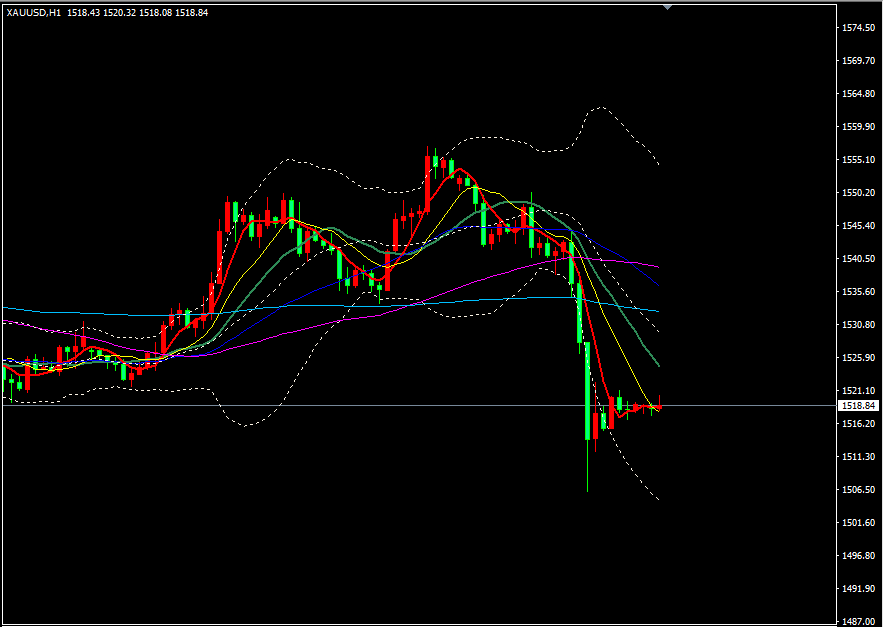Viewport: 883px width, 627px height.
Task: Click the 1521.10 price axis label
Action: (x=858, y=390)
